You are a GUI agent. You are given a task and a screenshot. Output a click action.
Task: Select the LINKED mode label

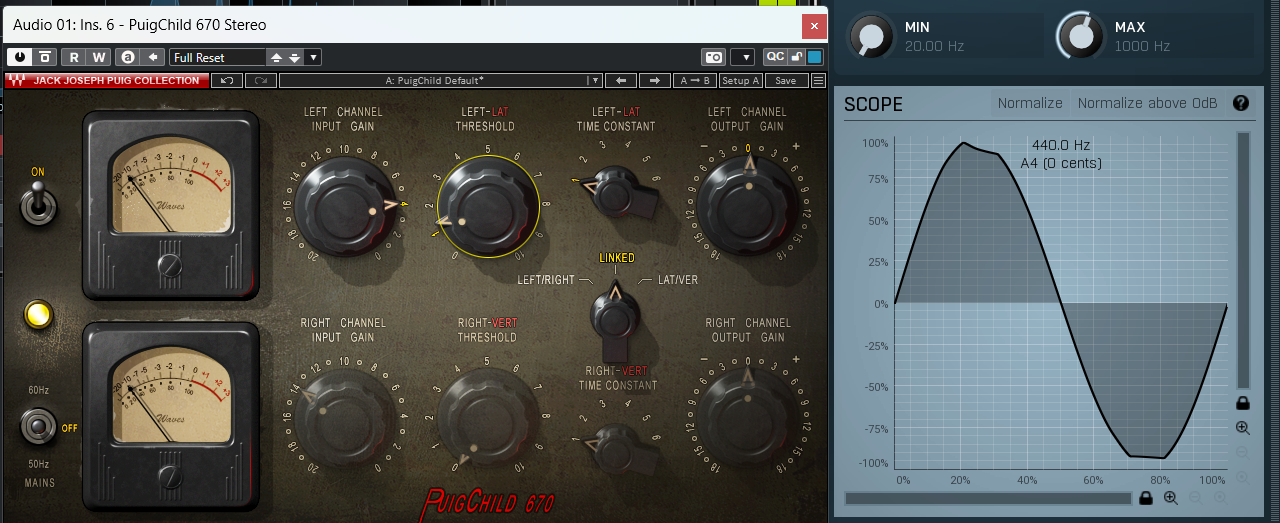617,258
